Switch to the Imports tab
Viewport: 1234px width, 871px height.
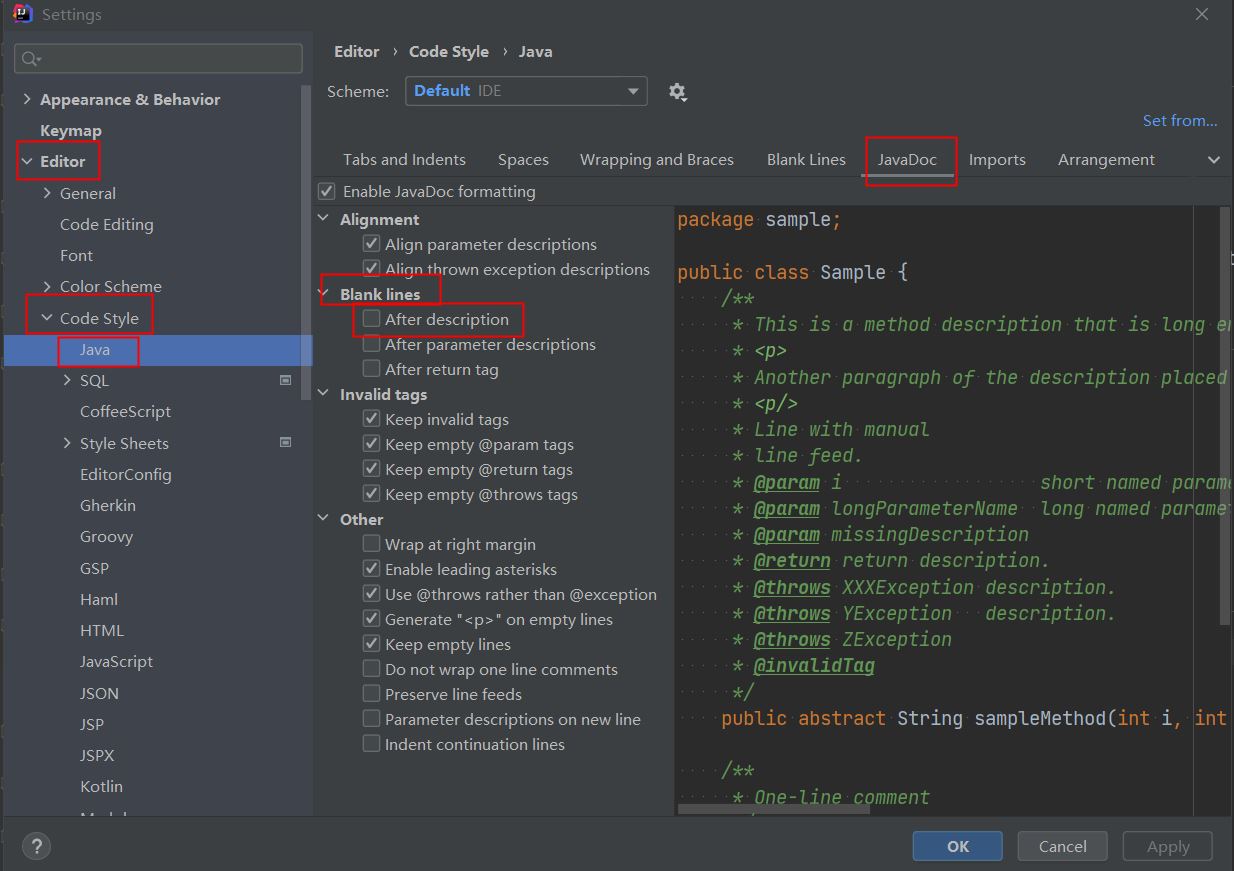997,160
